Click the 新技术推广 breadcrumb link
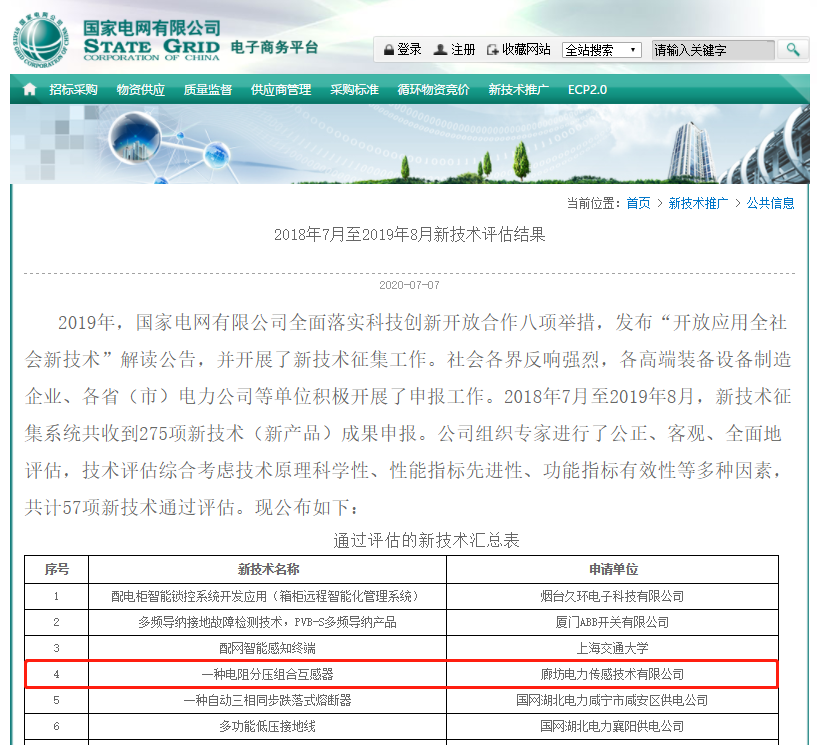 [698, 203]
